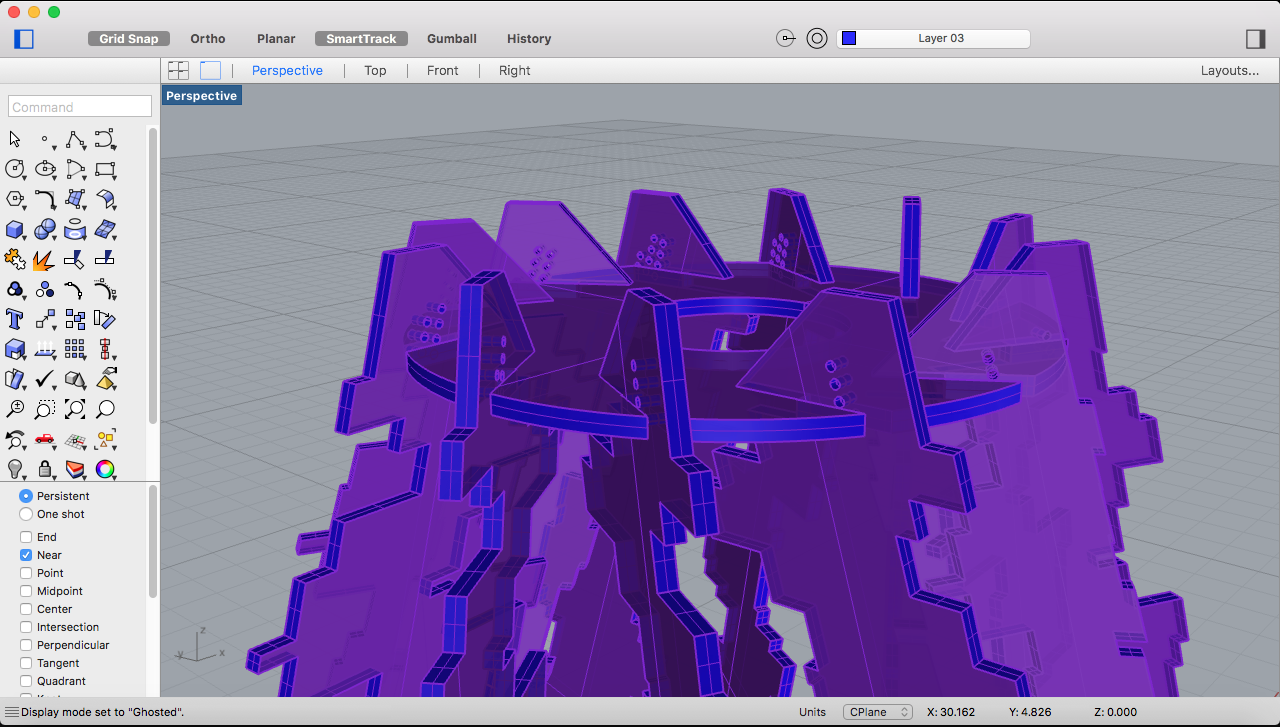Open the Layouts... menu
Screen dimensions: 1280x727
(x=1230, y=71)
